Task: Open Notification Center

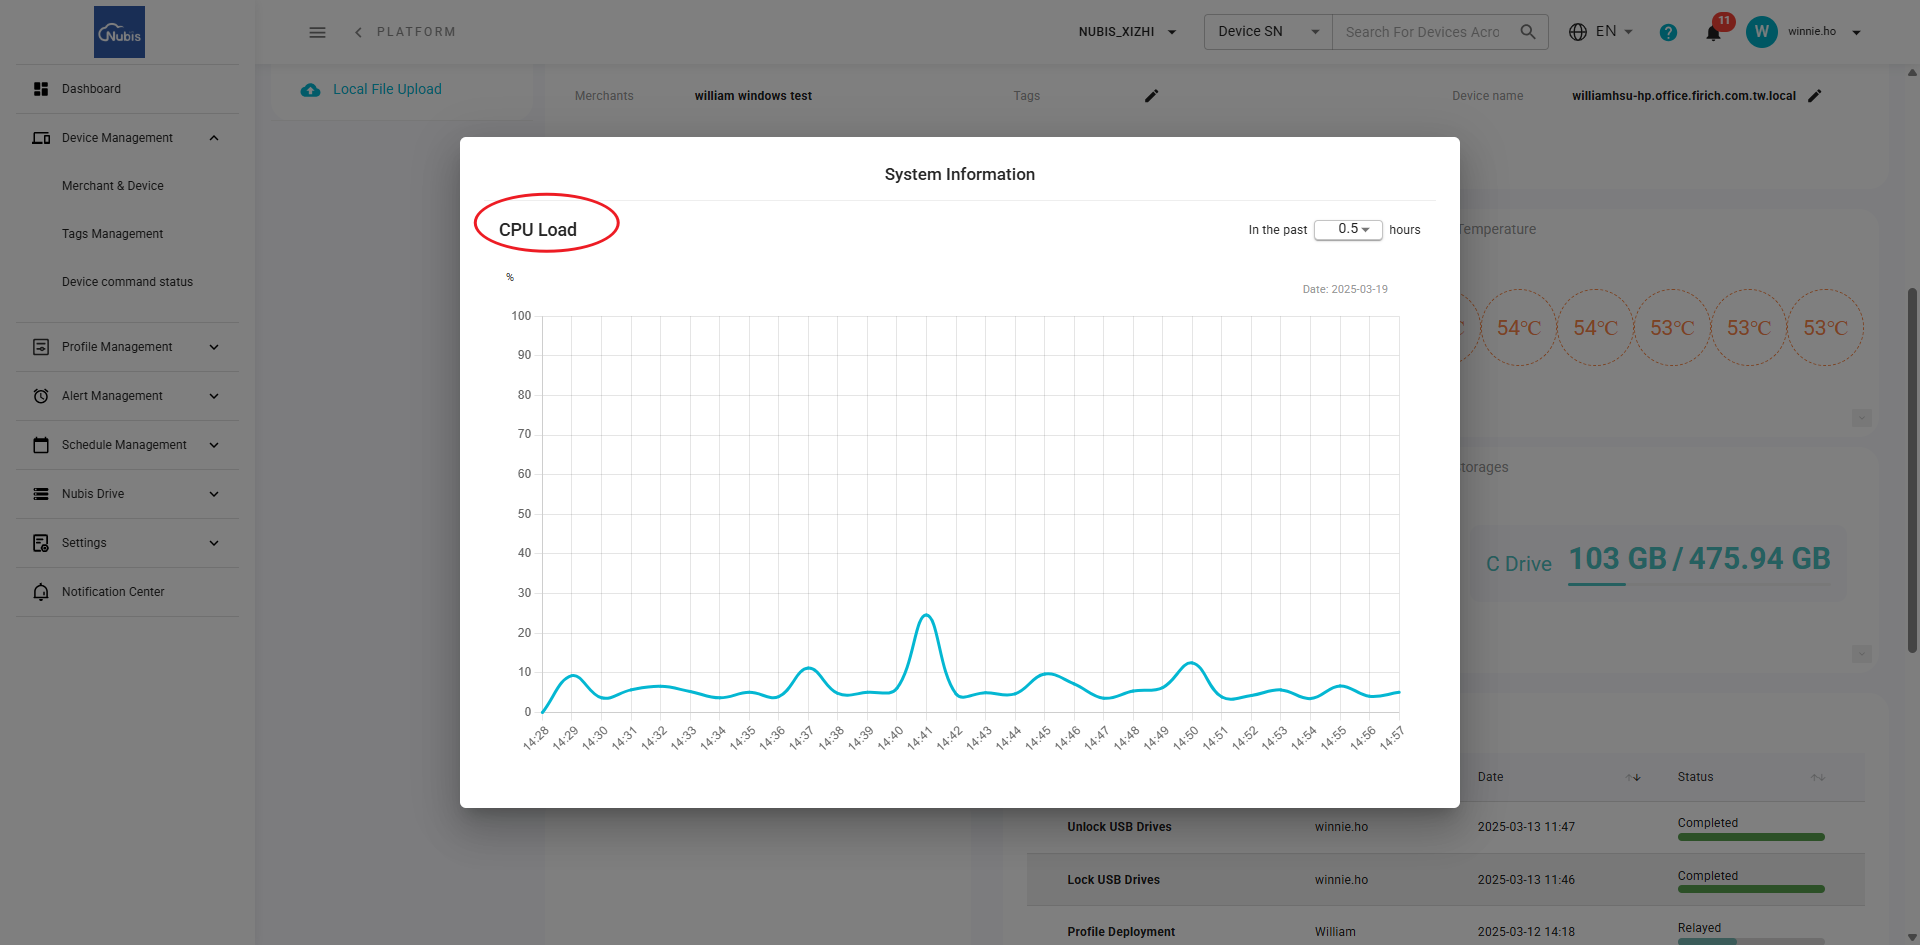Action: click(127, 592)
